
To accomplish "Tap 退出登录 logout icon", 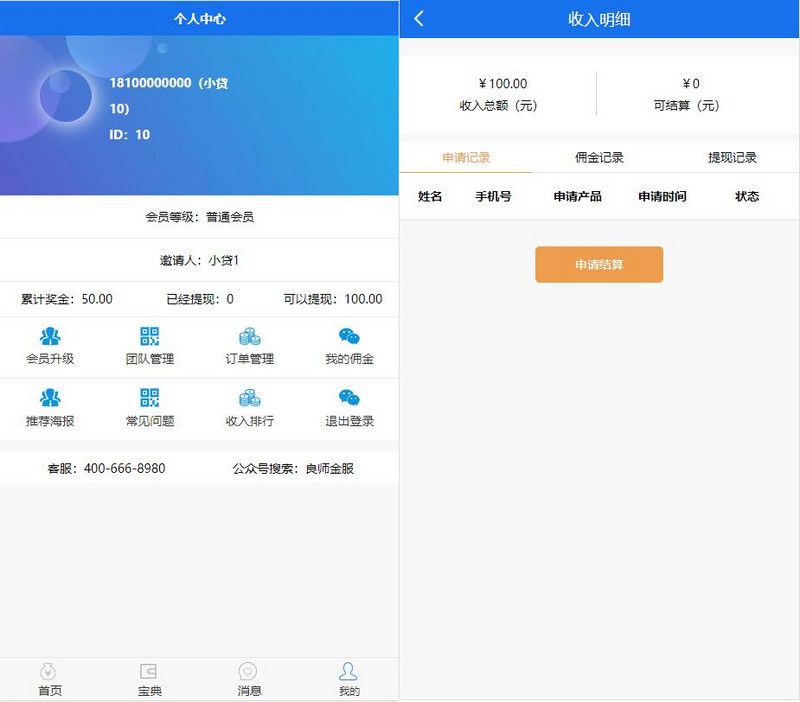I will [x=349, y=397].
